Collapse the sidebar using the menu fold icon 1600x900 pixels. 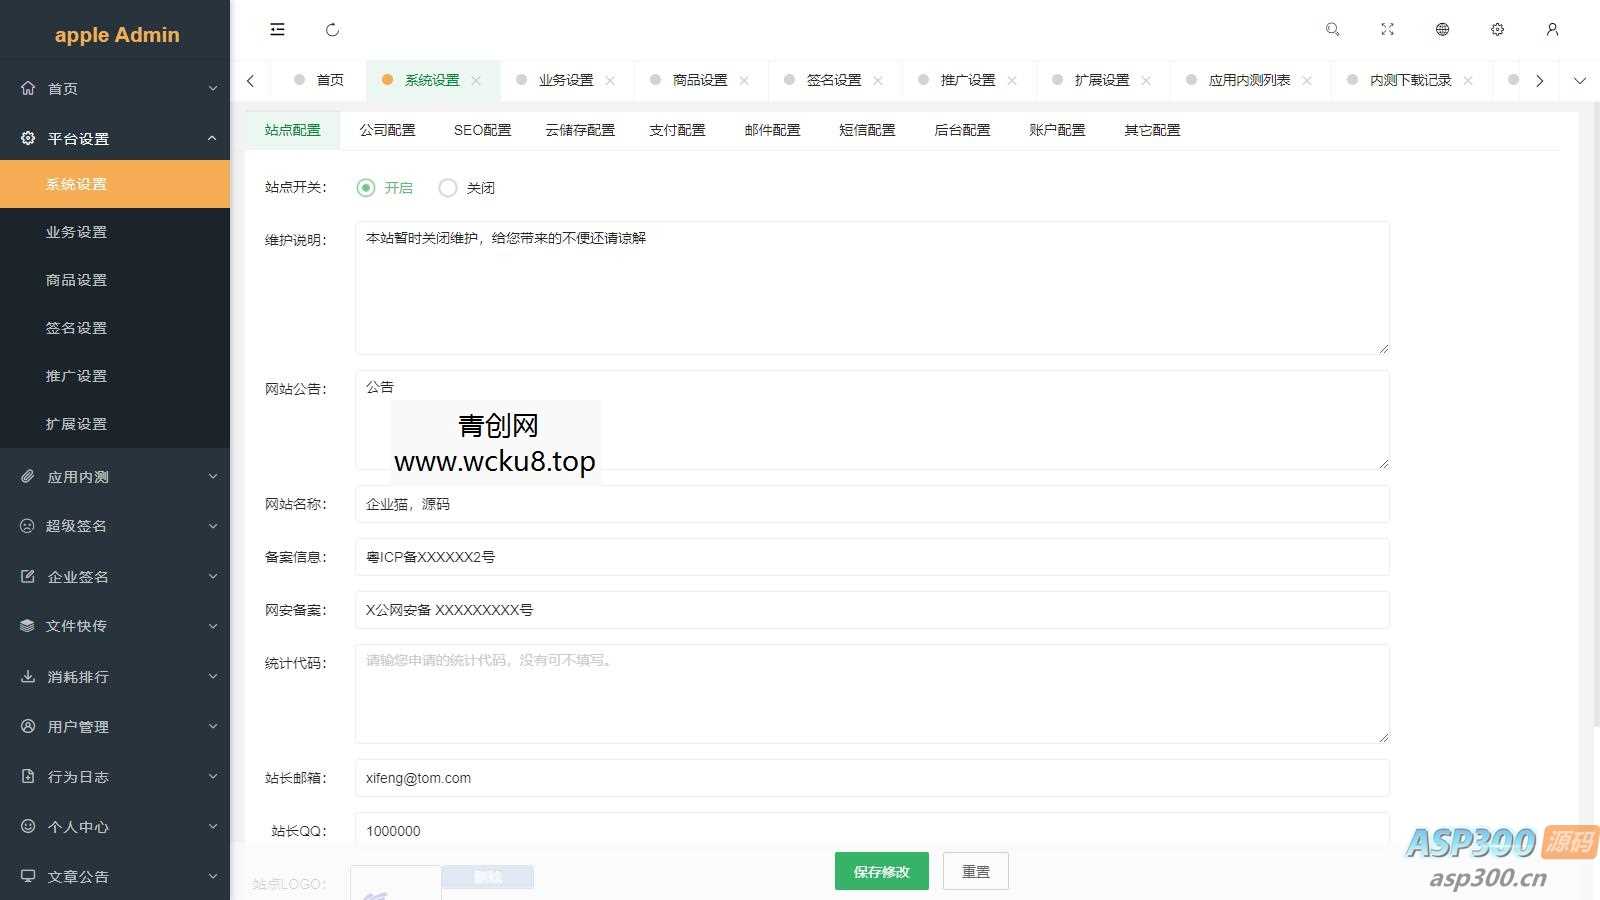point(277,29)
